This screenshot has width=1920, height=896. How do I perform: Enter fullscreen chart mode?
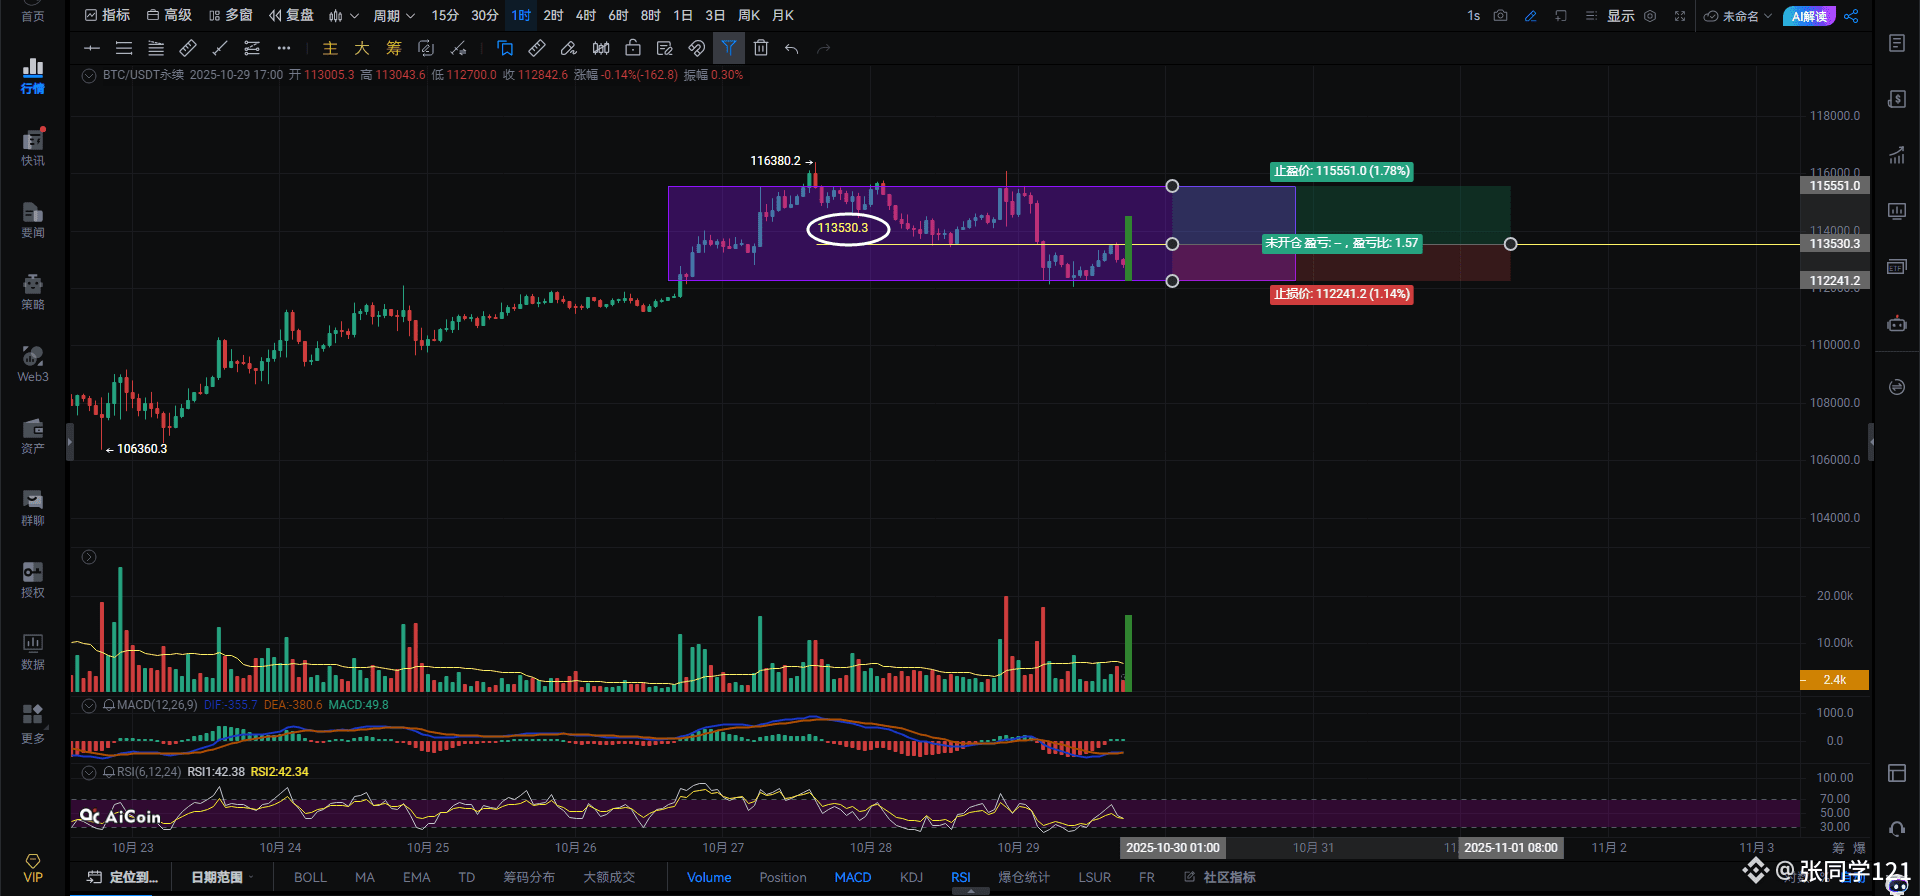1680,16
